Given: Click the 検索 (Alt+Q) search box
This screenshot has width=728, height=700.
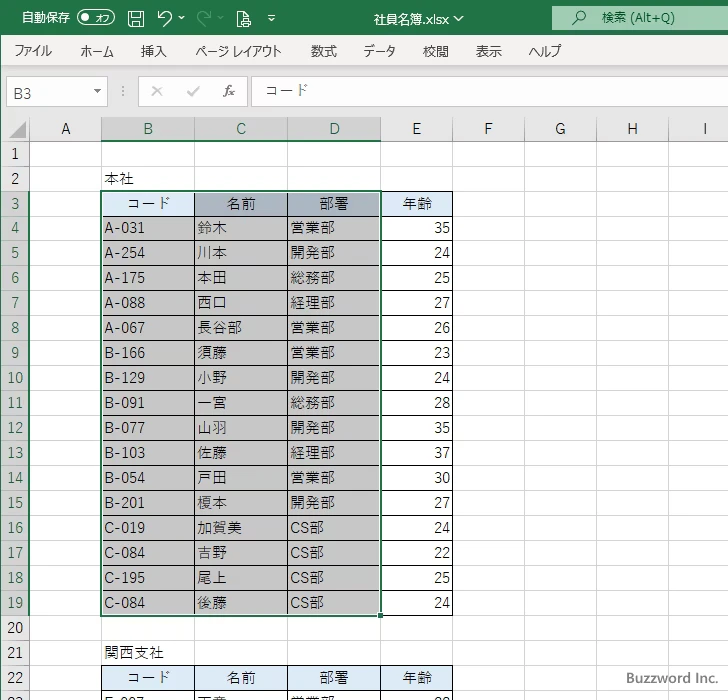Looking at the screenshot, I should [x=640, y=18].
